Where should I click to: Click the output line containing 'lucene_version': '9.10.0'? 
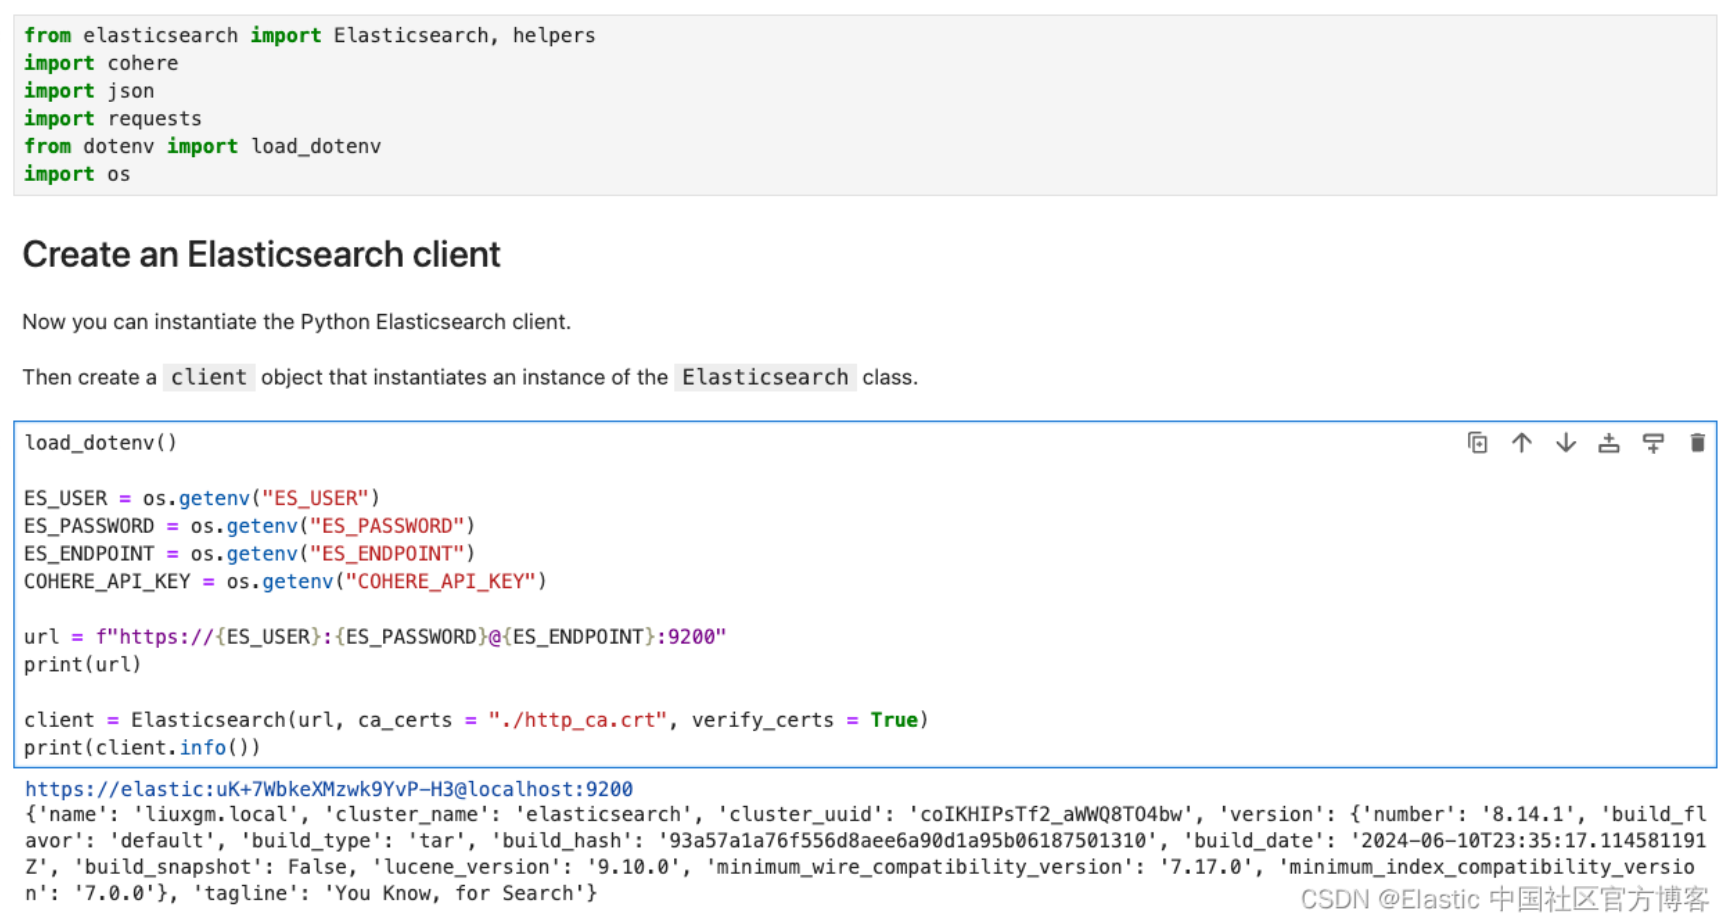point(860,867)
